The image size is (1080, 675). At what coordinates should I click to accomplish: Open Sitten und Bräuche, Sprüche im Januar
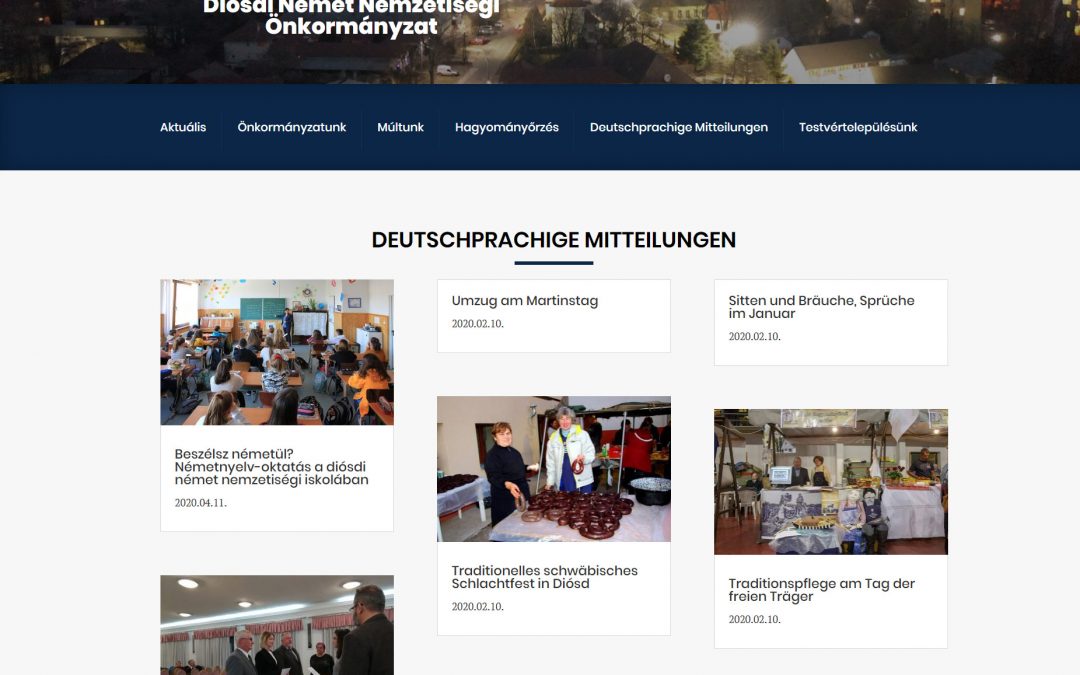(x=821, y=307)
